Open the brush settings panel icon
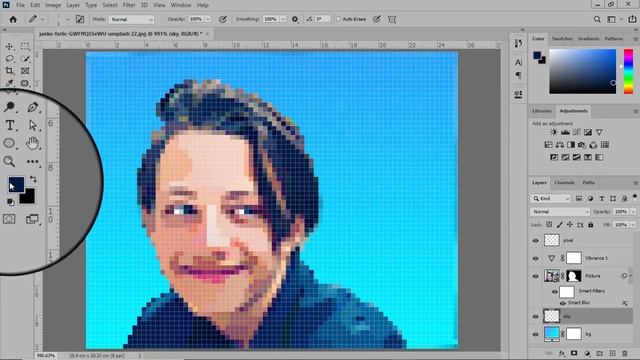This screenshot has height=360, width=640. [80, 19]
